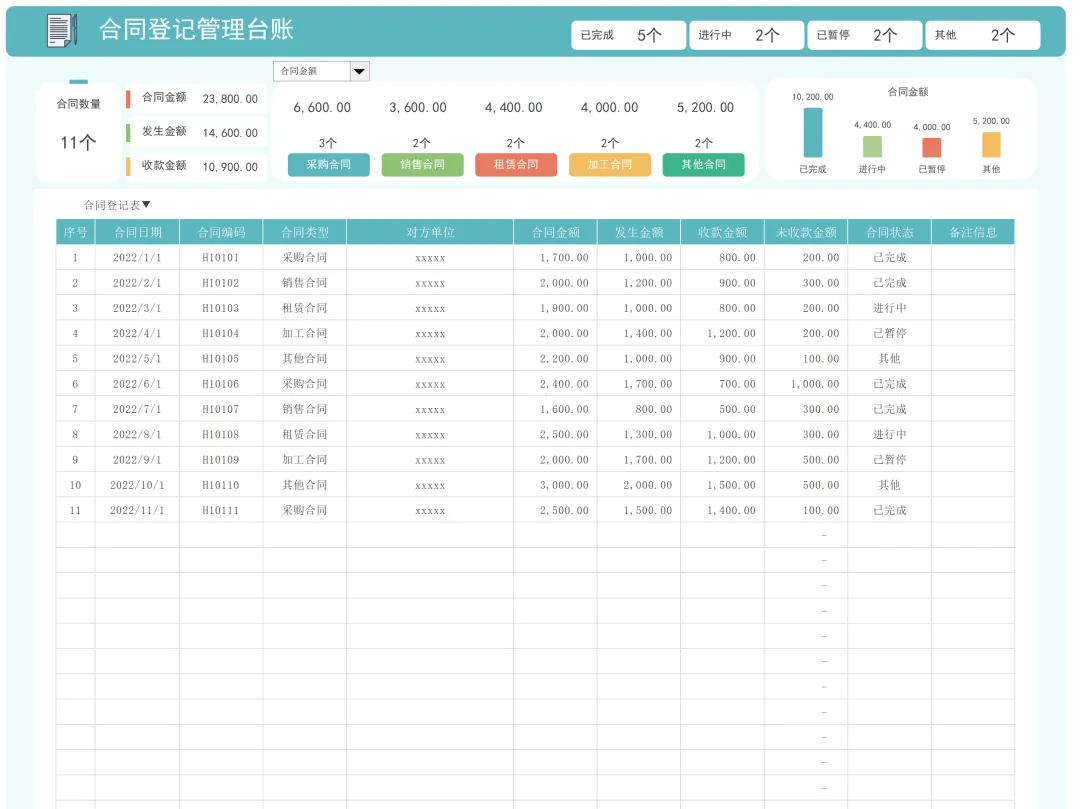Select the 发生金额 column header
Screen dimensions: 1080x809
pyautogui.click(x=639, y=232)
